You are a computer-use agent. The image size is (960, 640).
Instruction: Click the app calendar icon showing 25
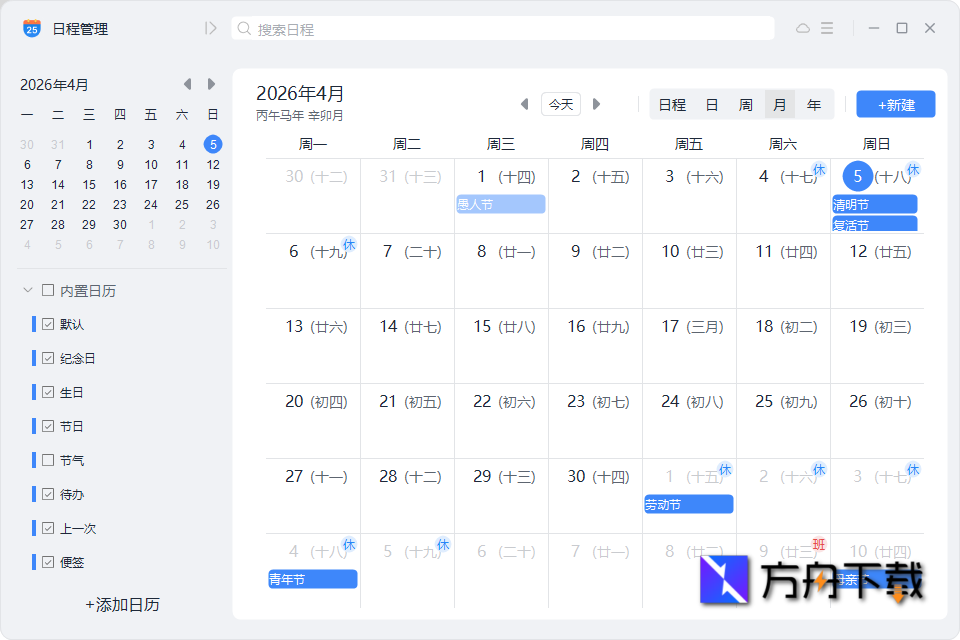click(29, 28)
